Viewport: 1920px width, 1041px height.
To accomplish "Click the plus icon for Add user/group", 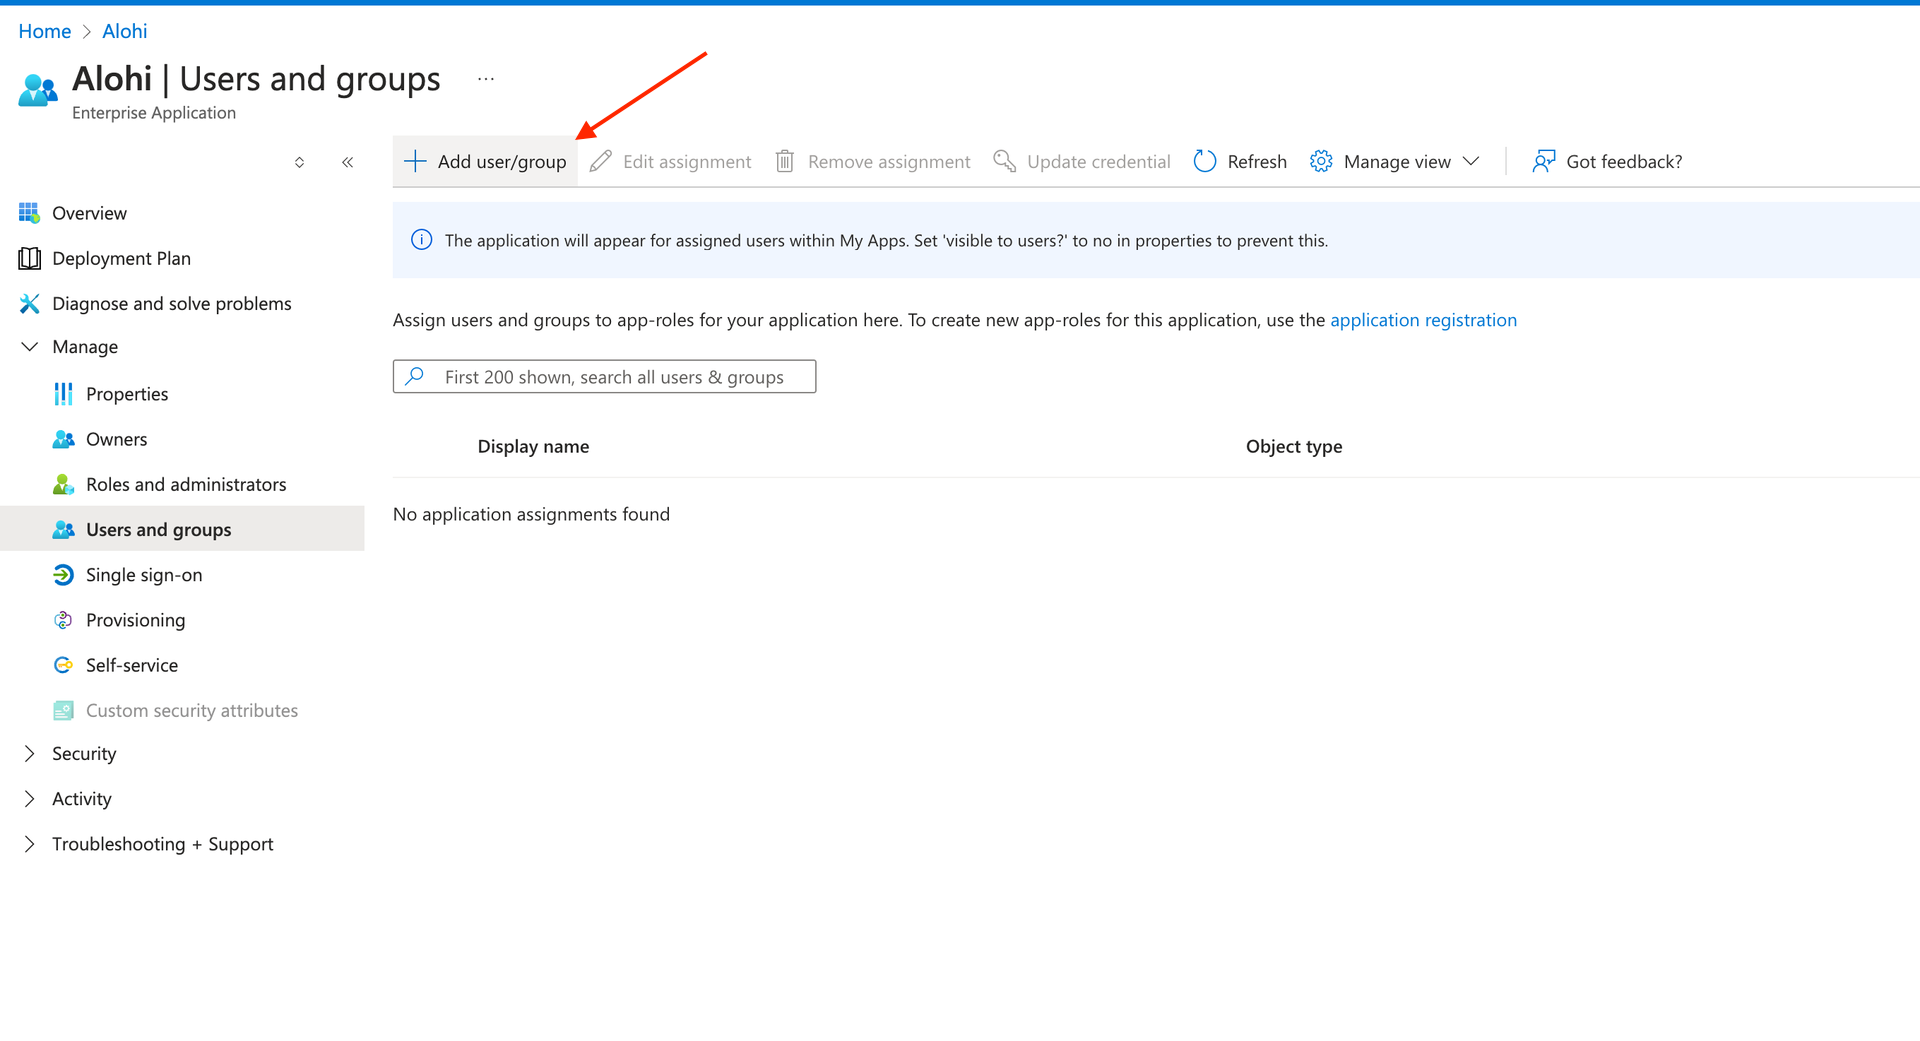I will click(415, 161).
